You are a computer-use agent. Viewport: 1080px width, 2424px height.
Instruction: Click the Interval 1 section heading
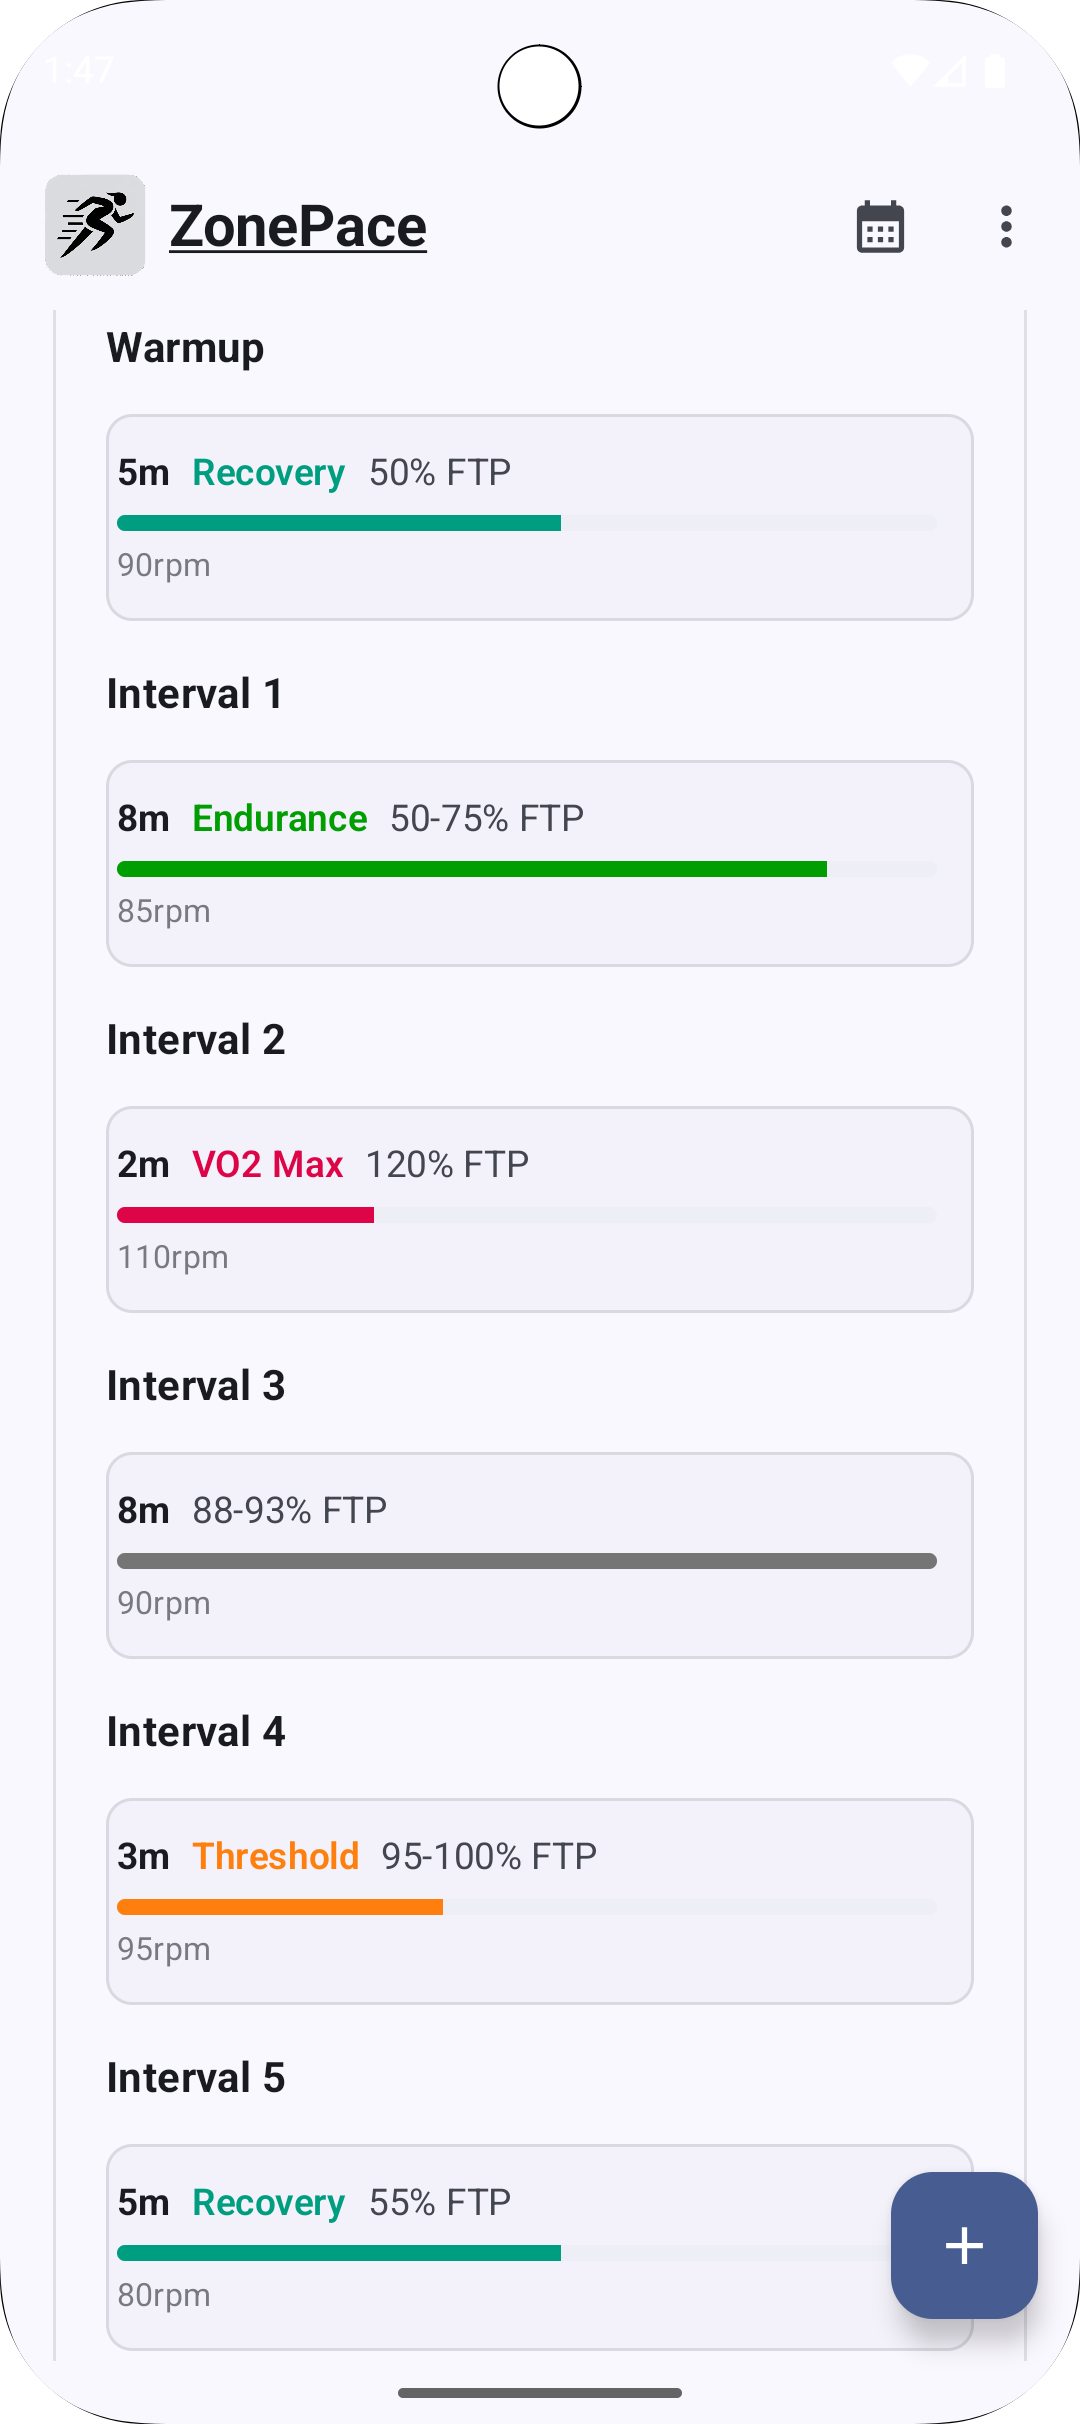click(x=195, y=694)
